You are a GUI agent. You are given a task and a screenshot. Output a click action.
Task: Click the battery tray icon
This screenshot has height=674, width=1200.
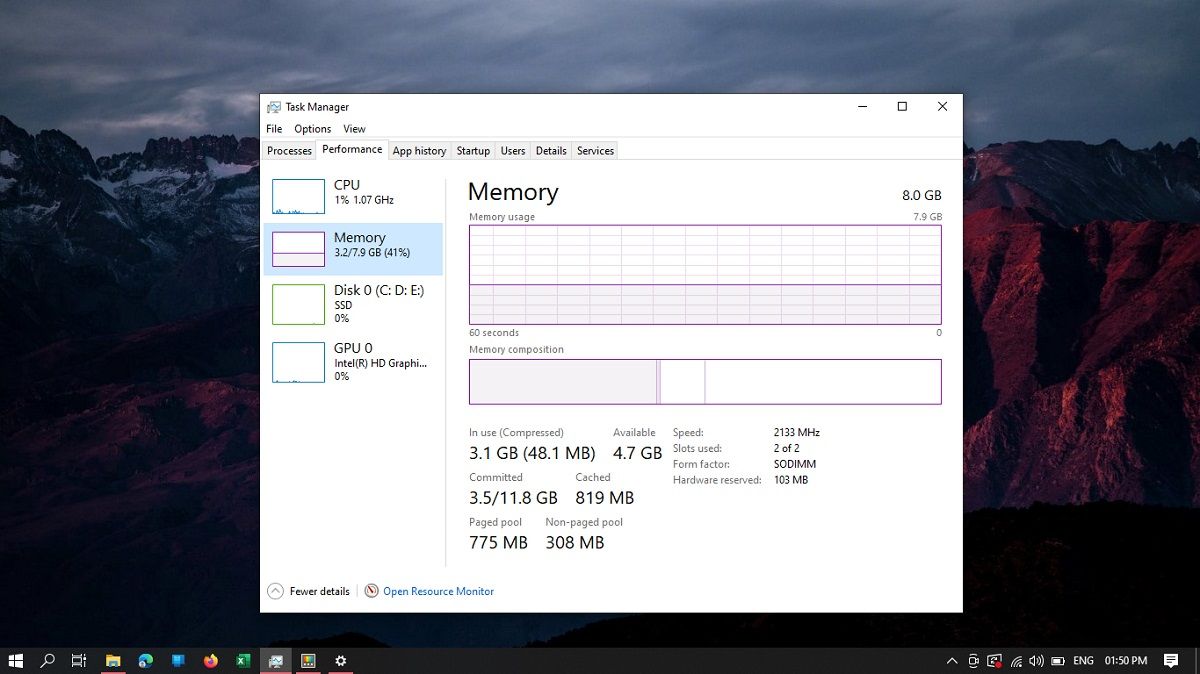point(1057,661)
